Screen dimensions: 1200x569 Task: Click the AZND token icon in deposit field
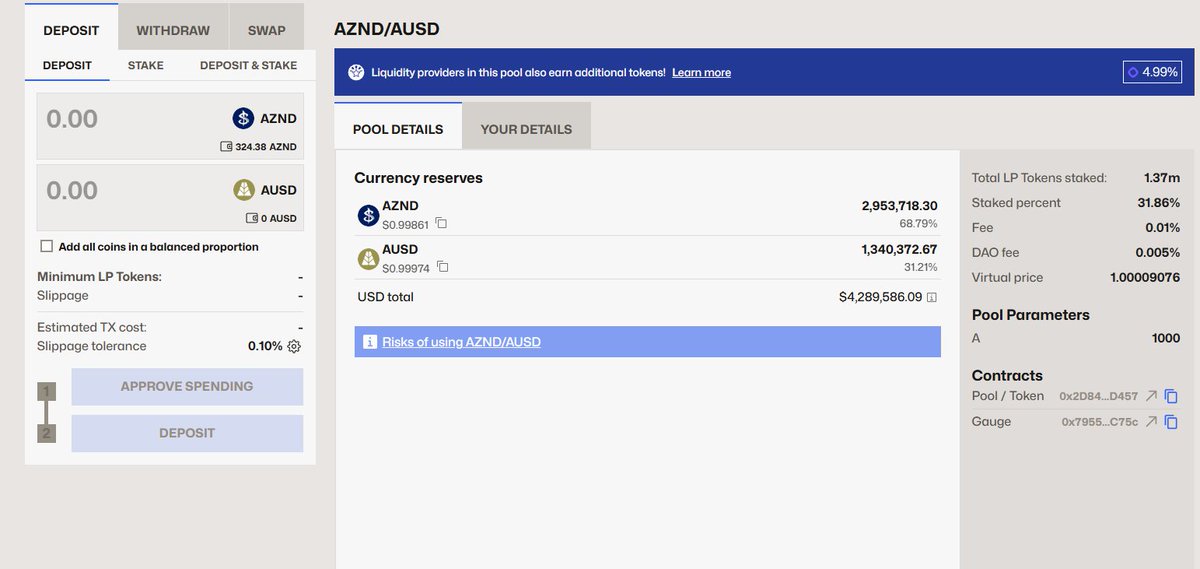(x=243, y=118)
